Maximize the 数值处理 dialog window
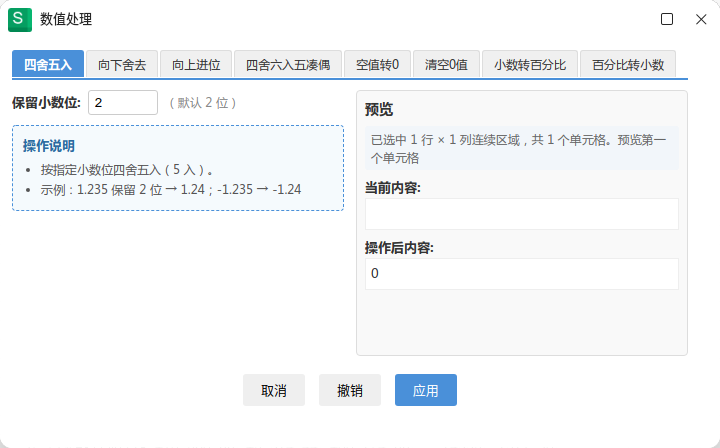This screenshot has height=448, width=720. point(667,19)
